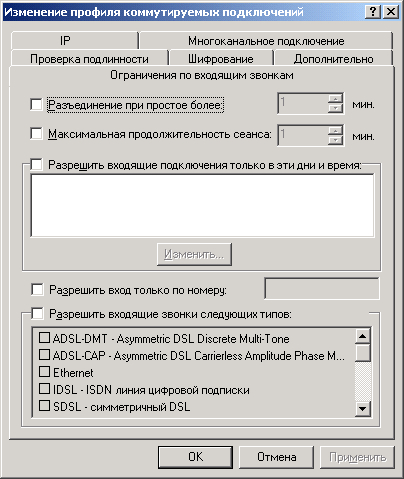Check 'Разрешить входящие подключения только в эти дни'
404x479 pixels.
point(36,164)
